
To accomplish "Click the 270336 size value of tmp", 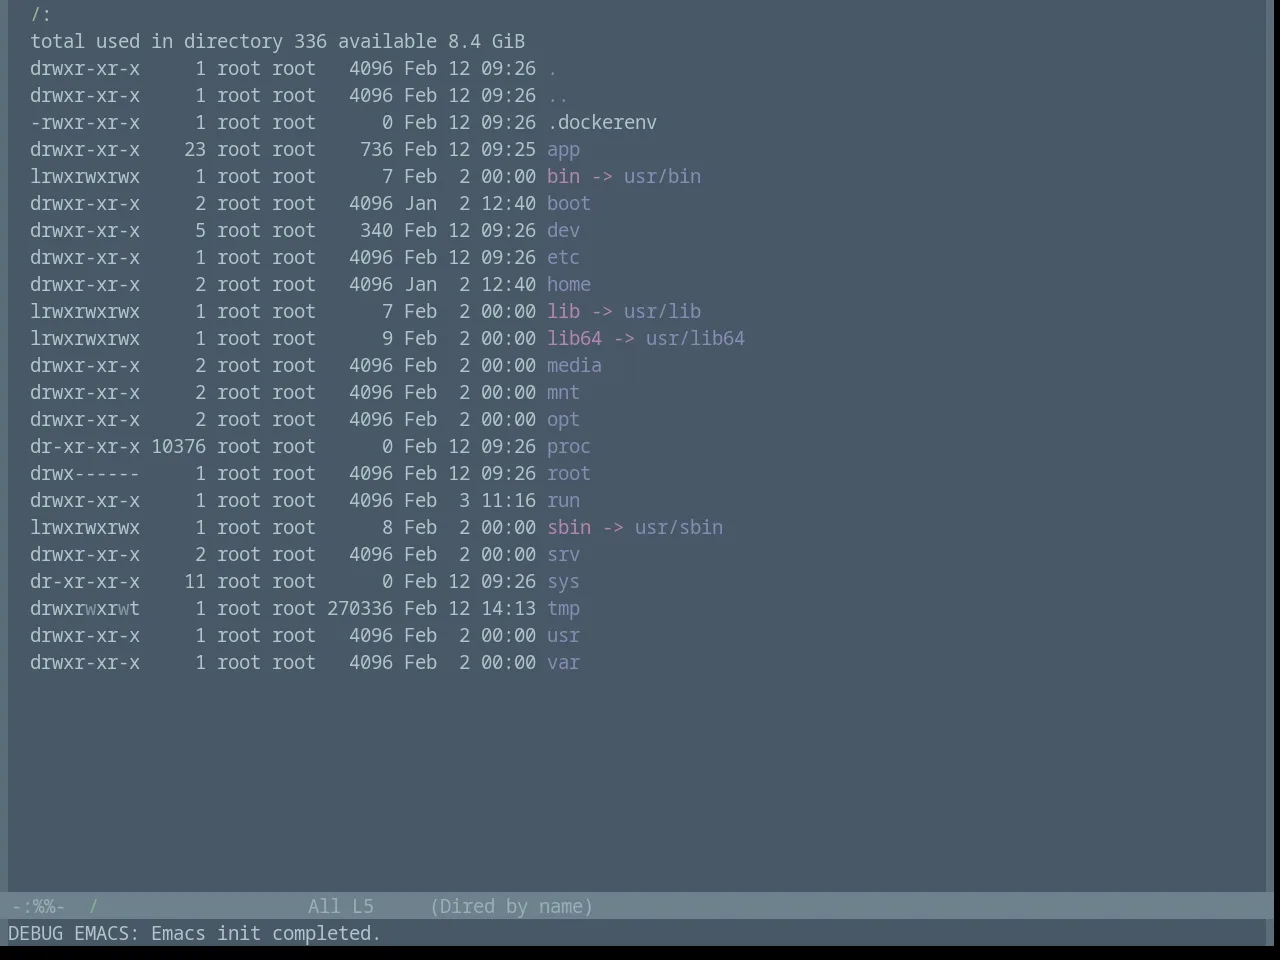I will click(x=360, y=609).
